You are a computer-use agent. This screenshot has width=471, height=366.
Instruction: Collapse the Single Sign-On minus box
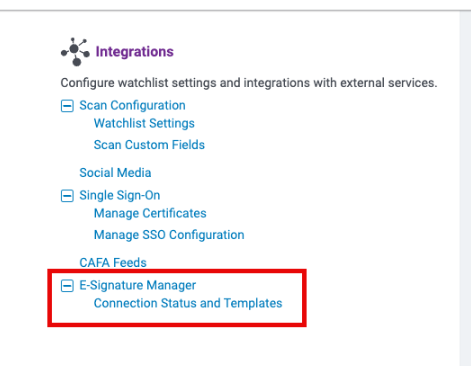(67, 196)
